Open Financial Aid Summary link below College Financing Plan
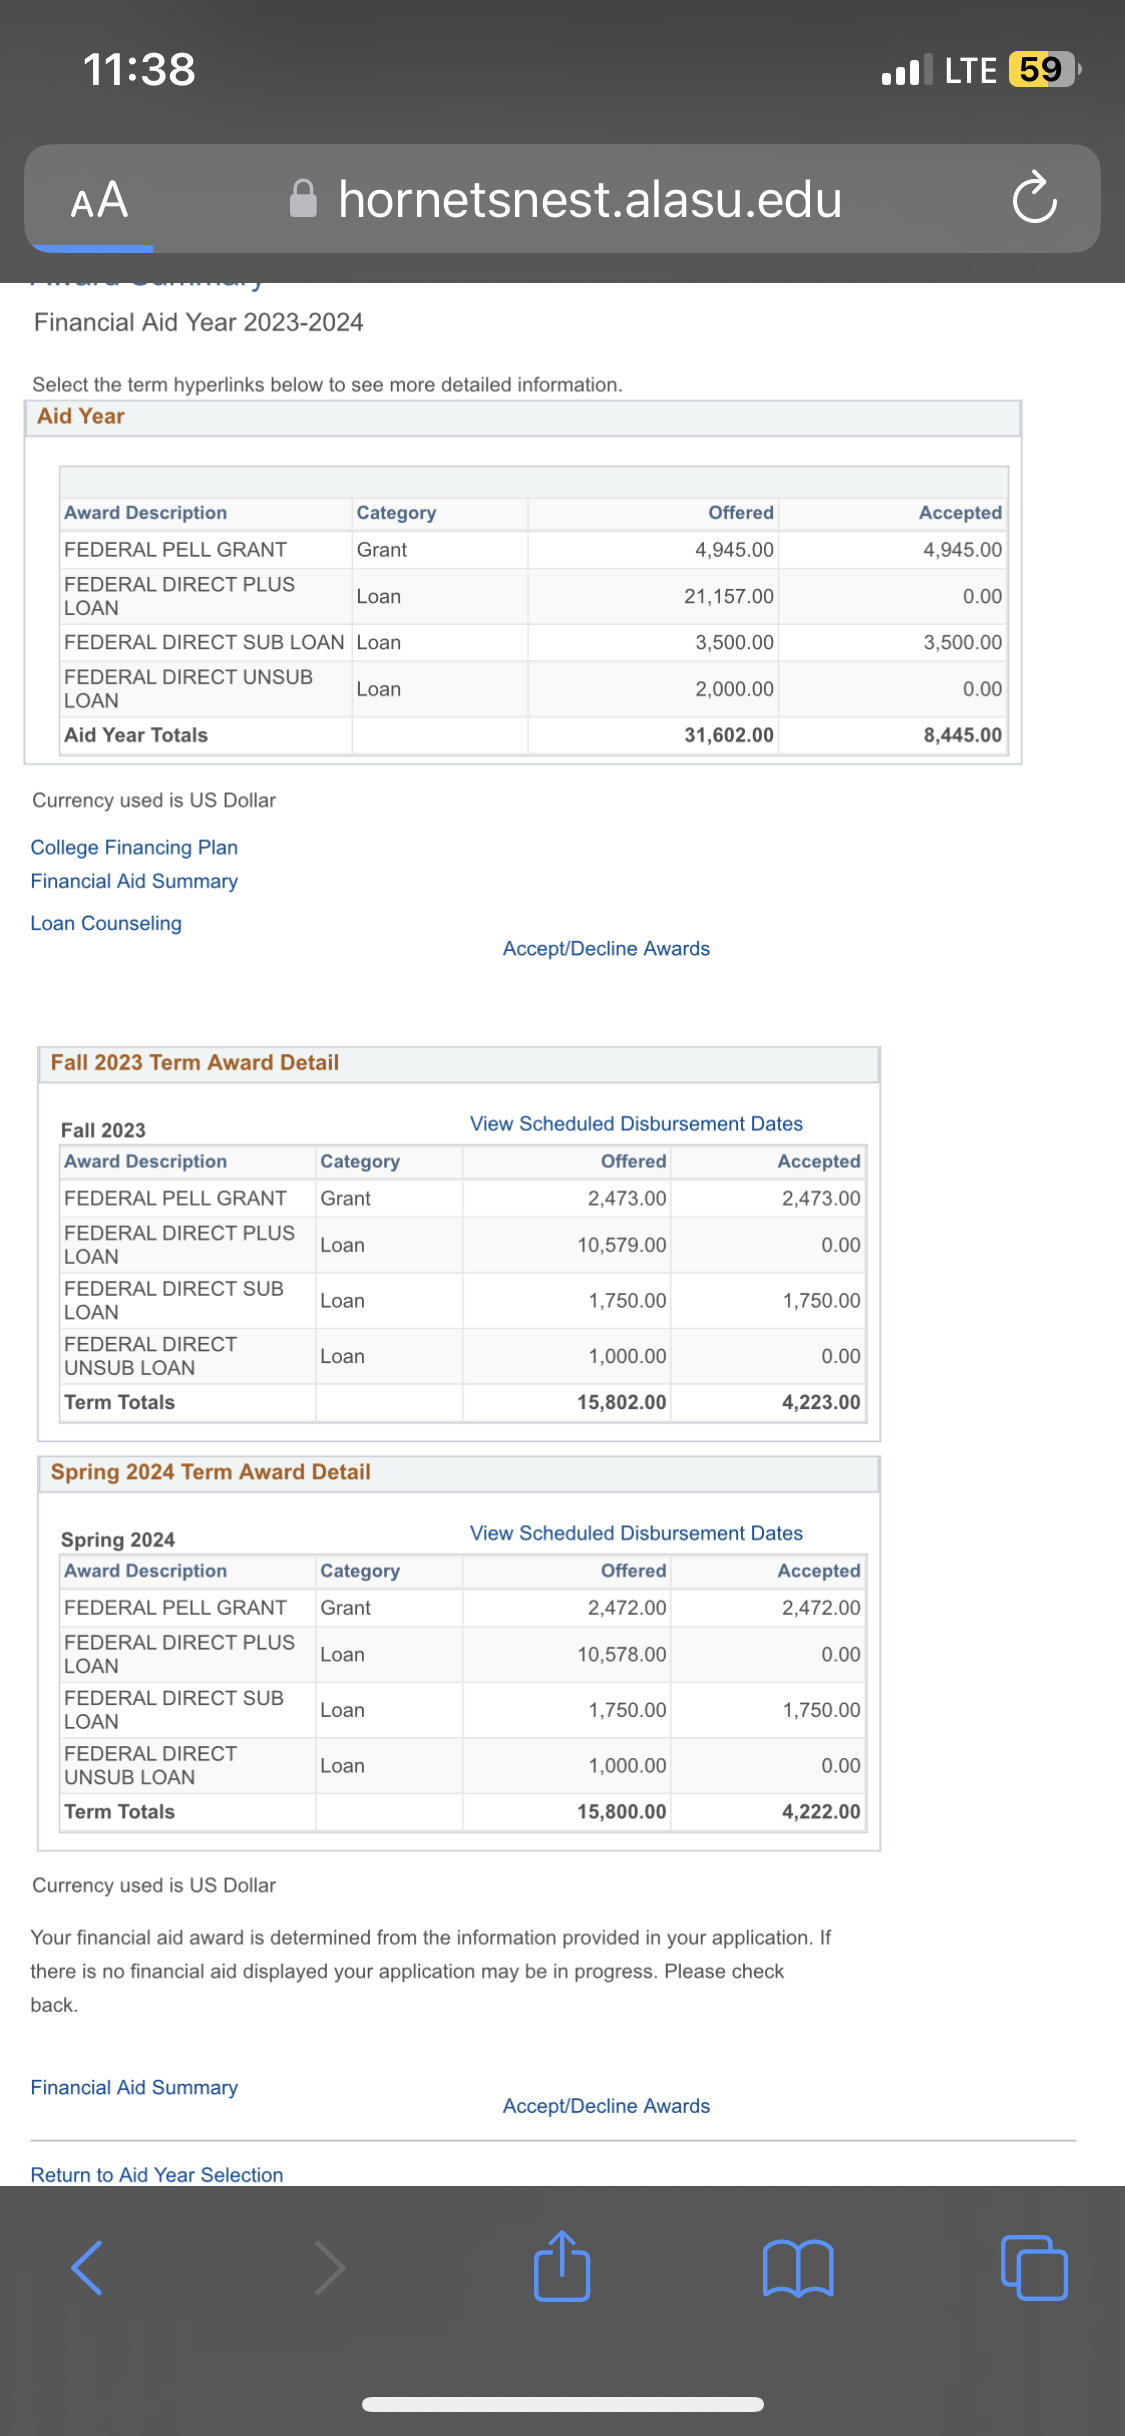This screenshot has width=1125, height=2436. point(134,881)
